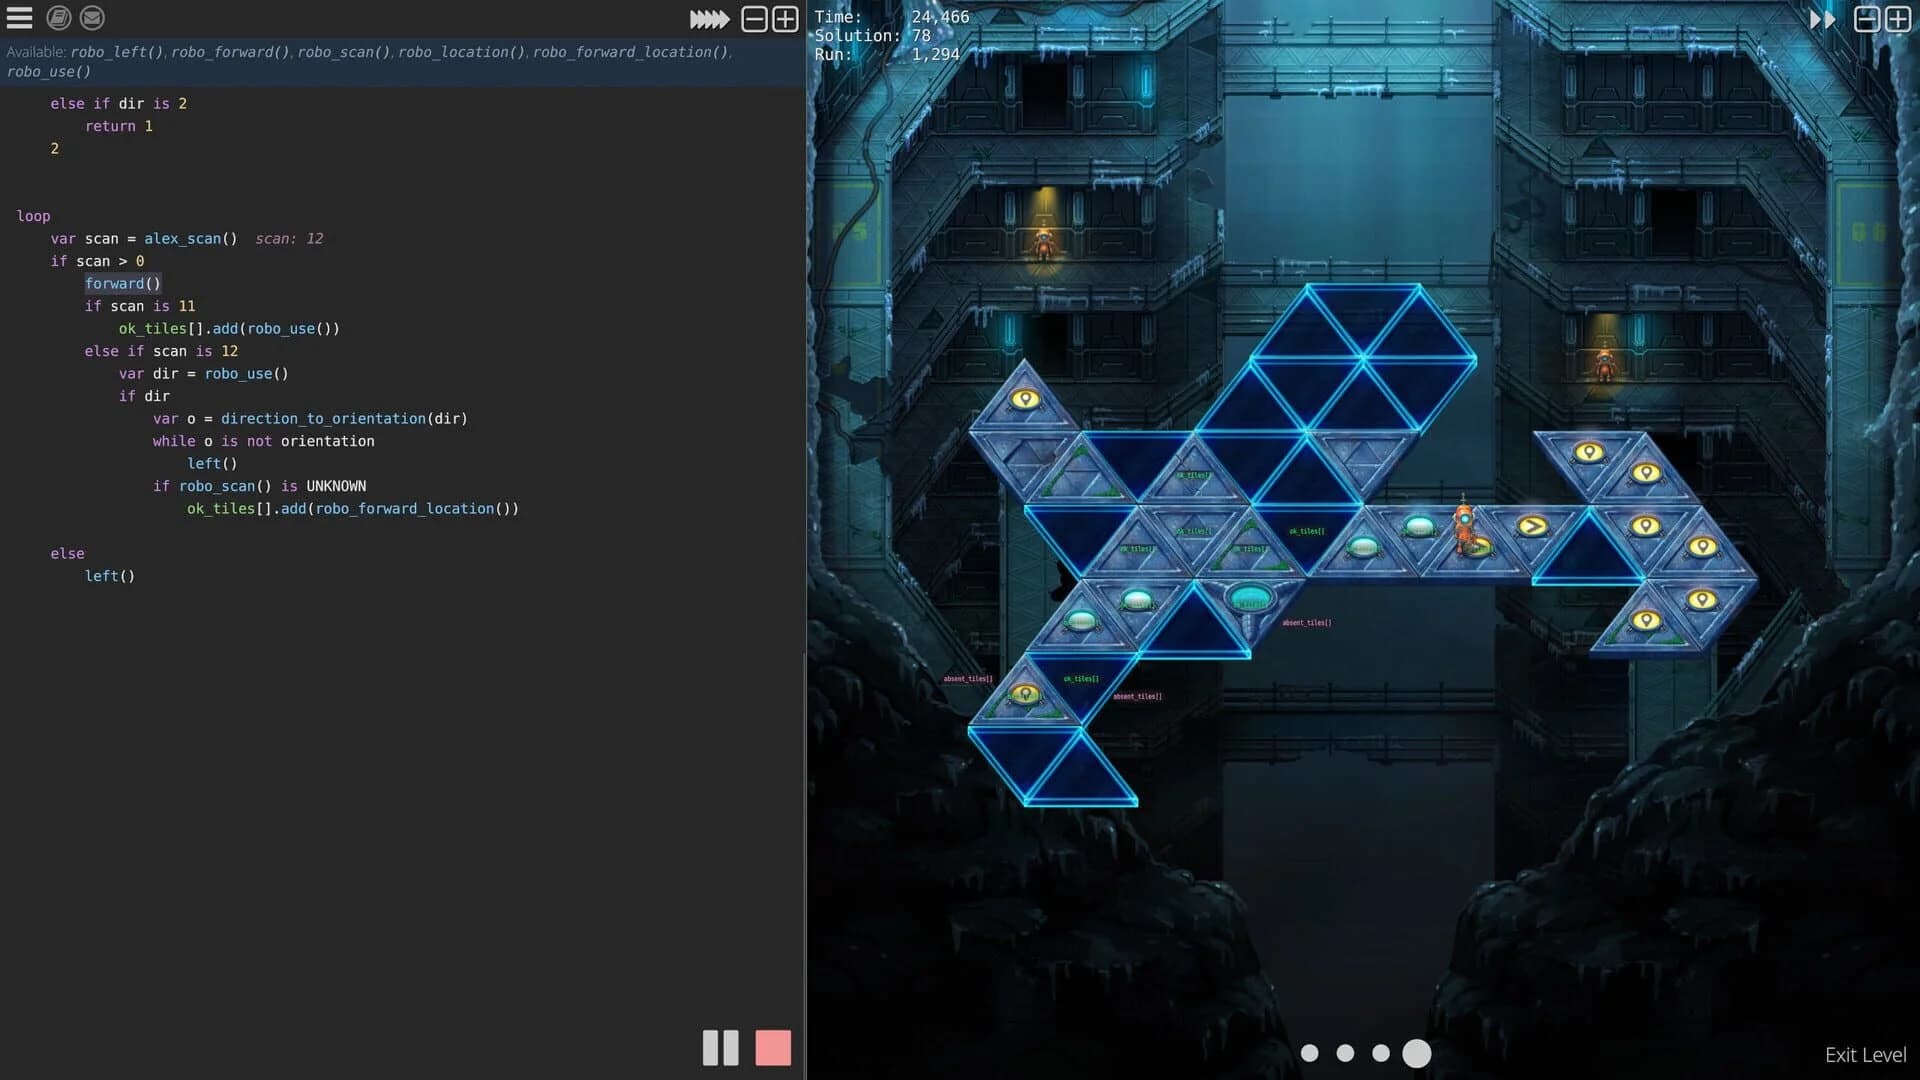The width and height of the screenshot is (1920, 1080).
Task: Open the hamburger menu
Action: click(x=21, y=18)
